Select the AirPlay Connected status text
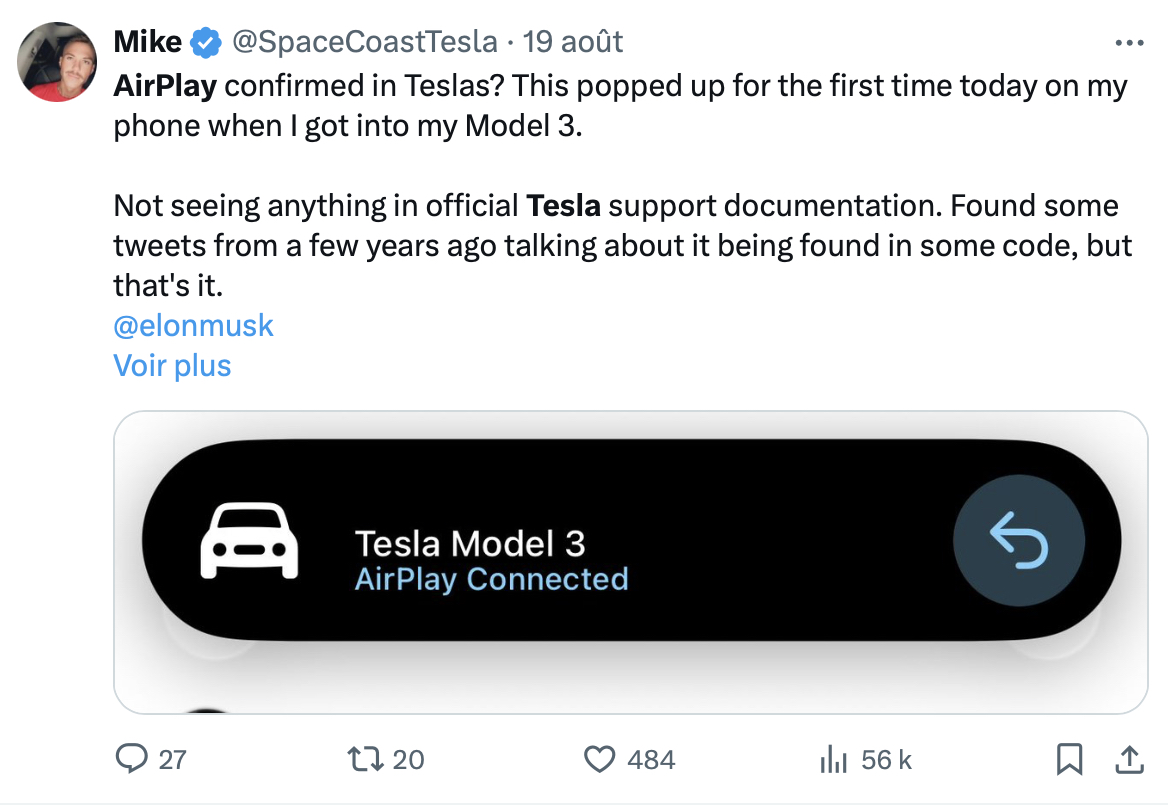 (x=489, y=578)
